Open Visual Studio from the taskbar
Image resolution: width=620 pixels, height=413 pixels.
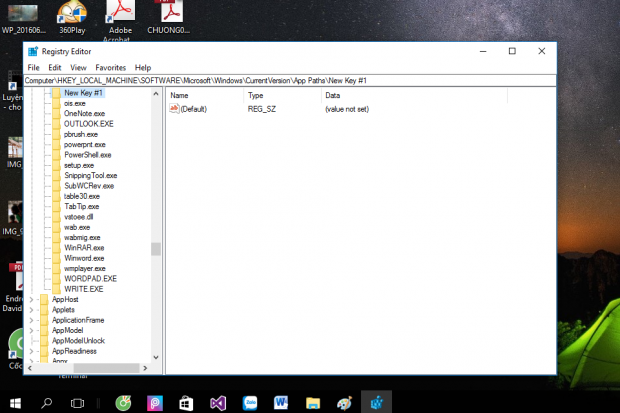[217, 402]
